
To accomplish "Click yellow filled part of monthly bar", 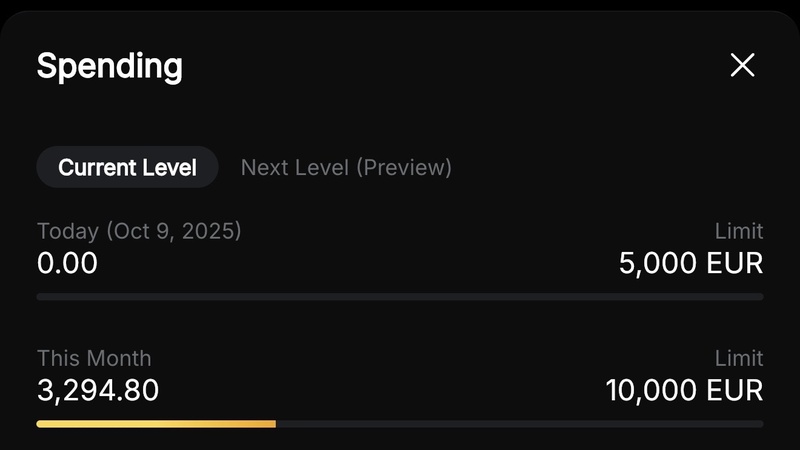I will (x=155, y=424).
